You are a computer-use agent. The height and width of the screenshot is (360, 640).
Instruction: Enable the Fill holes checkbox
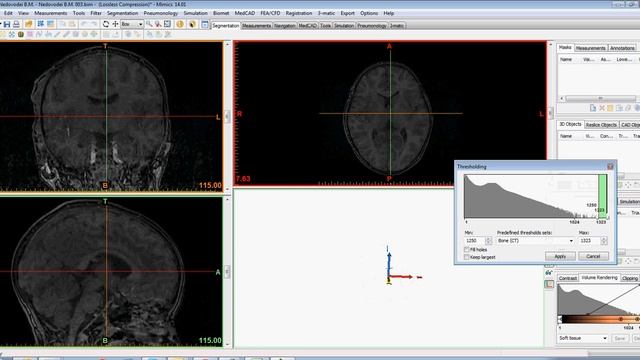click(467, 249)
